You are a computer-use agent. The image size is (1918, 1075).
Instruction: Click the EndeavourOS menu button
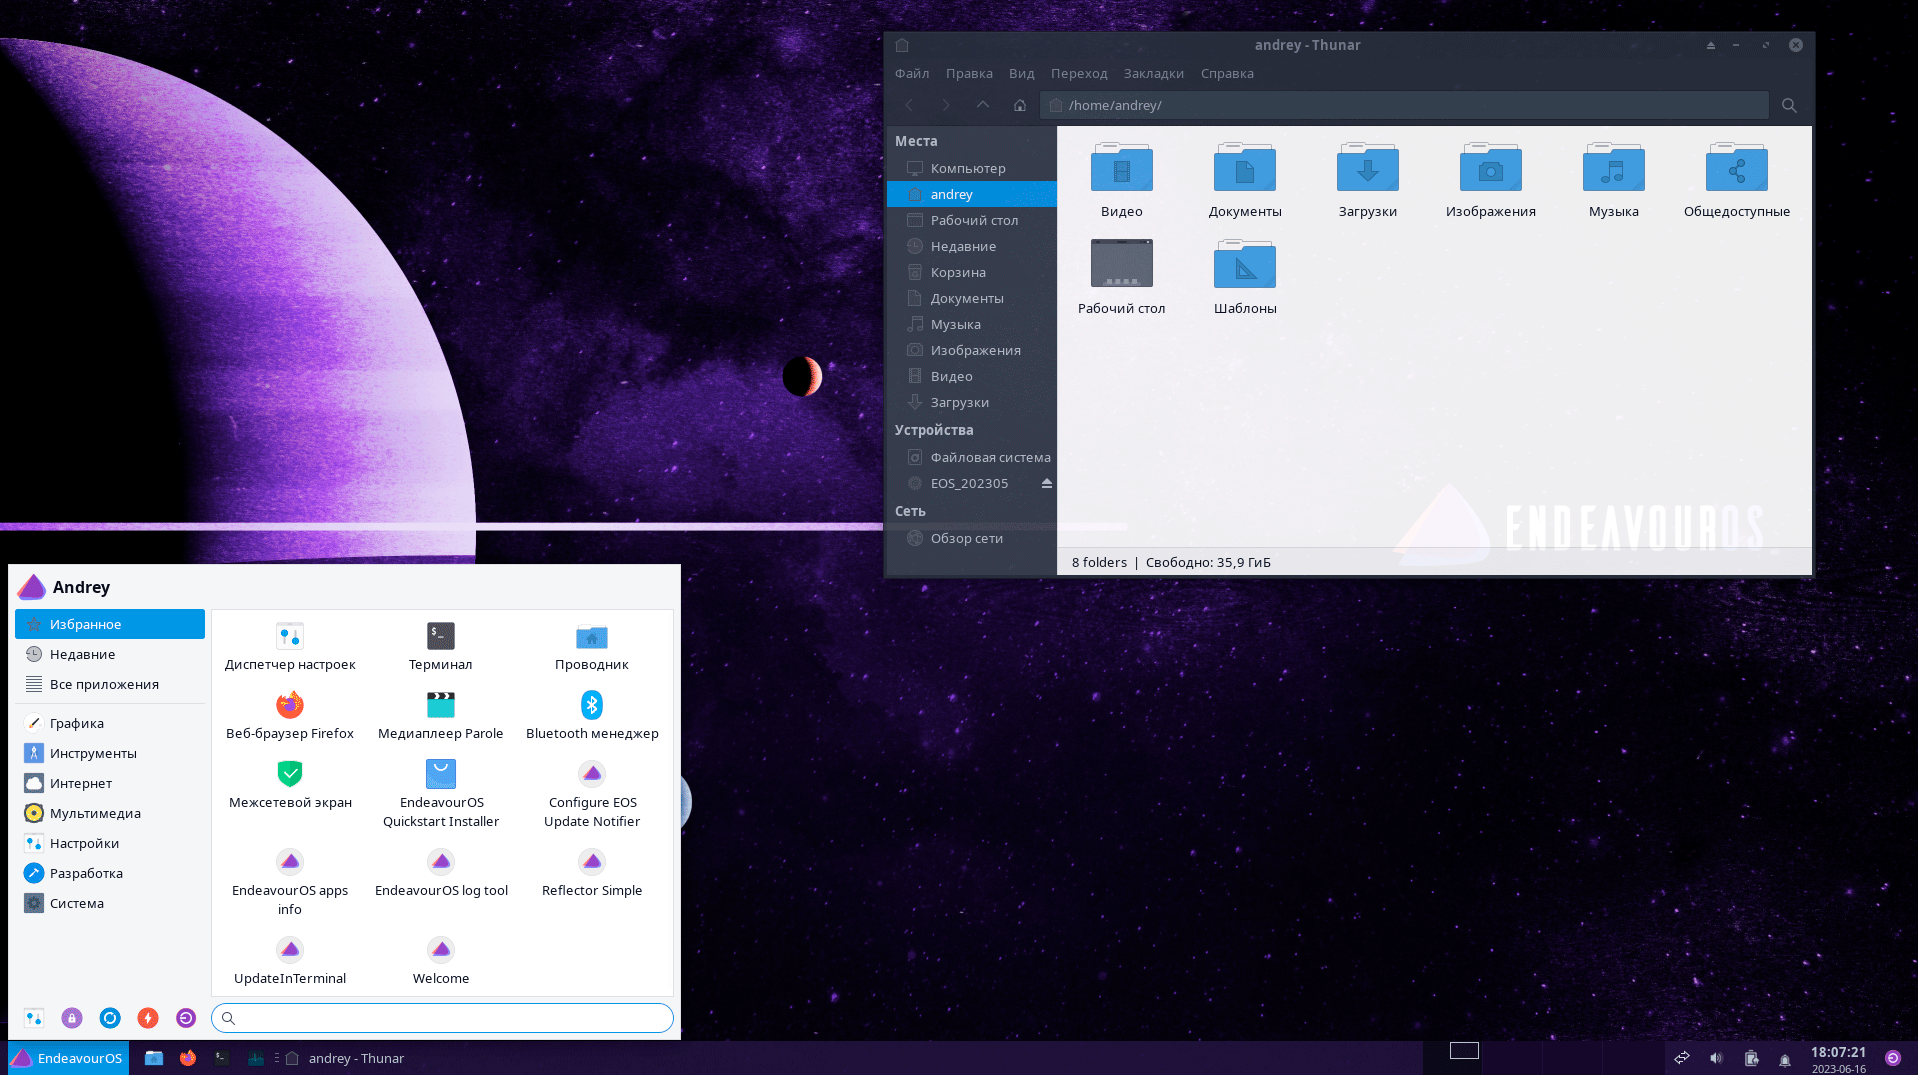click(68, 1058)
